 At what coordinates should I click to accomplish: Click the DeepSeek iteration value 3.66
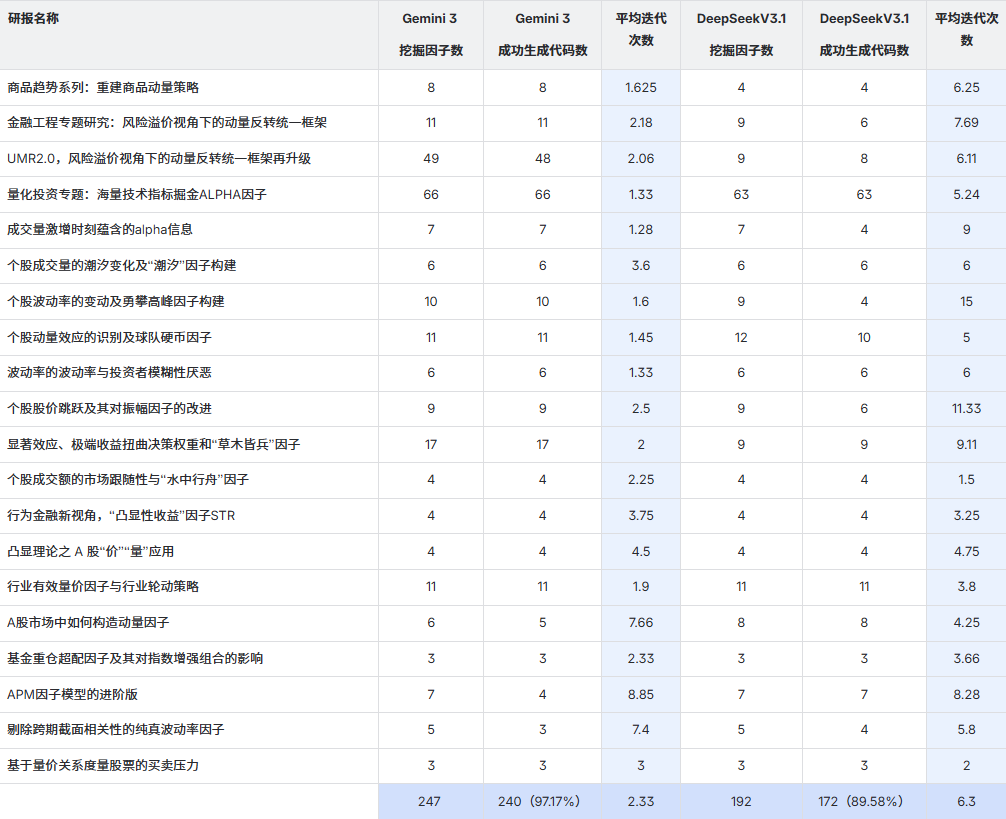click(x=966, y=659)
